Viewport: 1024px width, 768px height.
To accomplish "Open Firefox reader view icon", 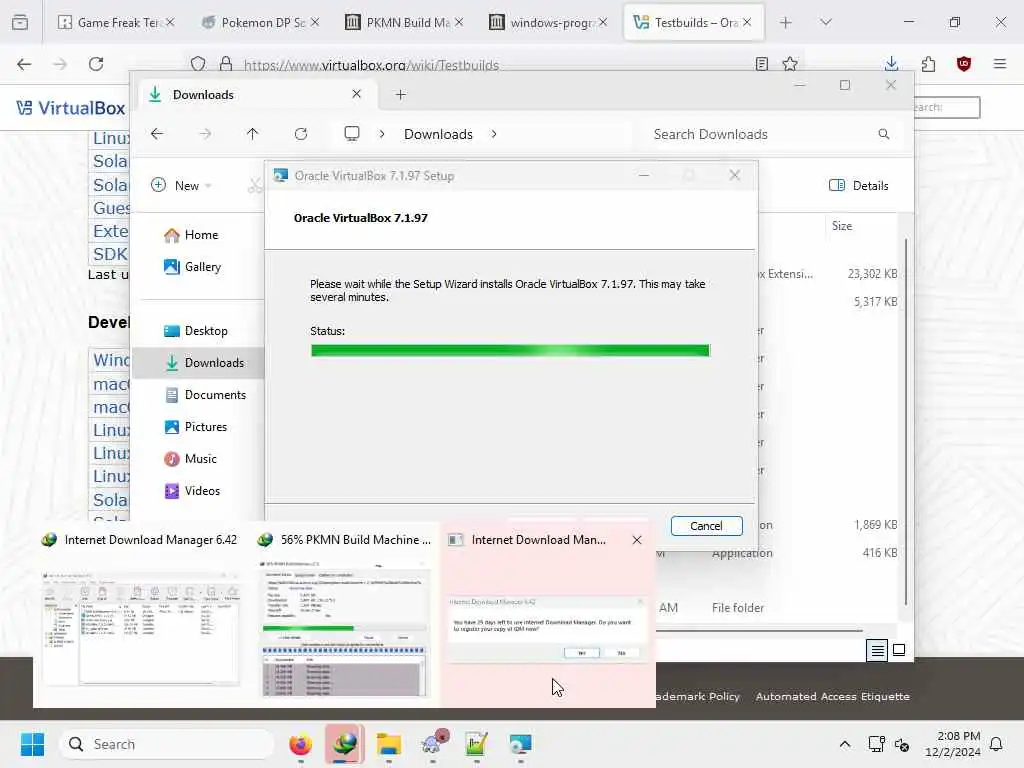I will [761, 64].
